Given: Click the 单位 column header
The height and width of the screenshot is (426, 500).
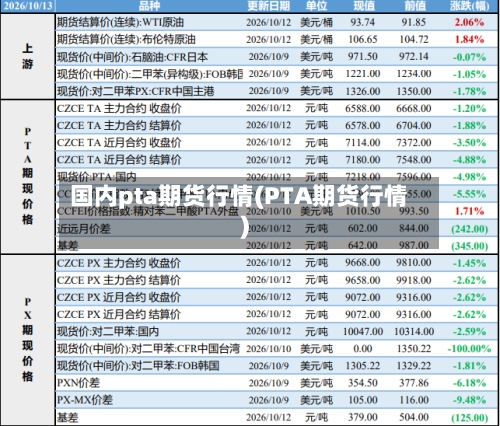Looking at the screenshot, I should [316, 6].
